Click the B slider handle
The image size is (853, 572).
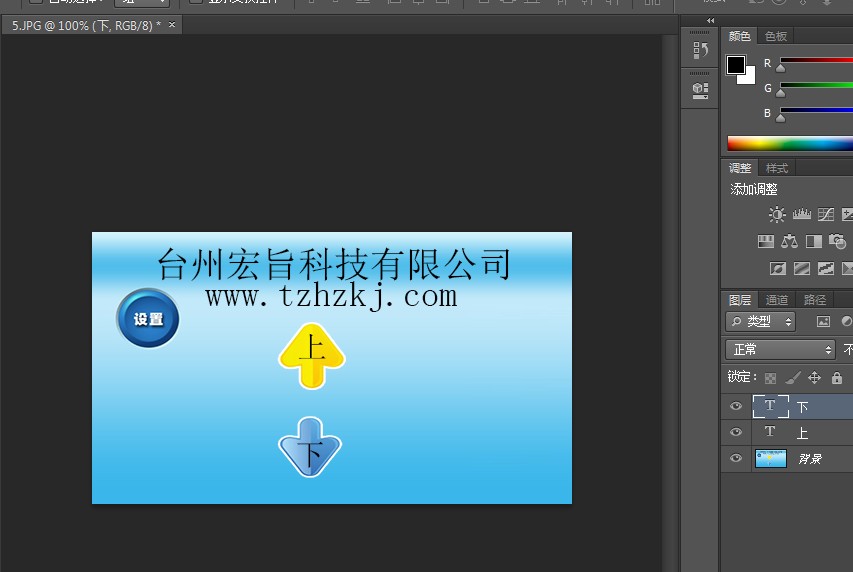(x=781, y=118)
